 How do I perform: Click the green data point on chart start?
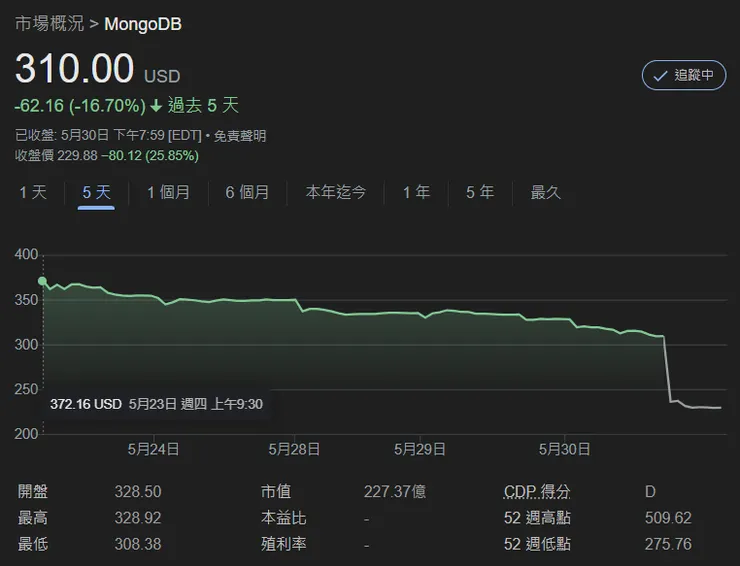42,281
